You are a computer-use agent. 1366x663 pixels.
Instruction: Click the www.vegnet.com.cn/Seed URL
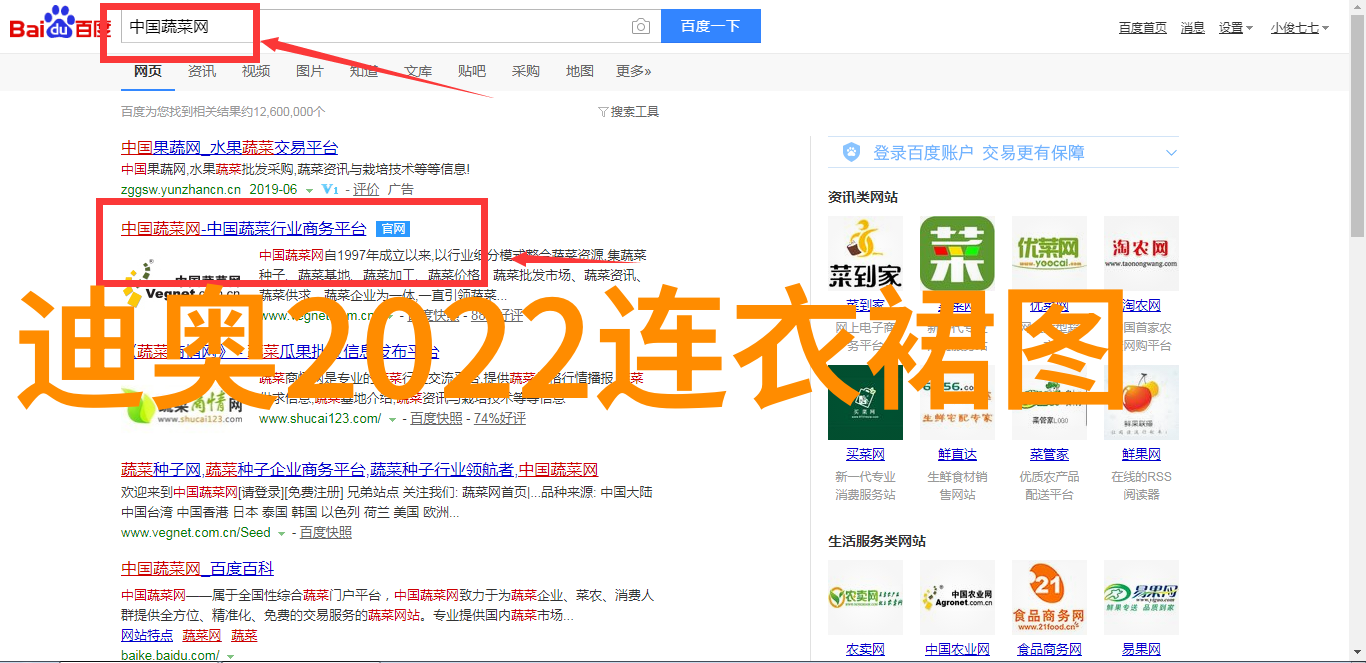(196, 533)
